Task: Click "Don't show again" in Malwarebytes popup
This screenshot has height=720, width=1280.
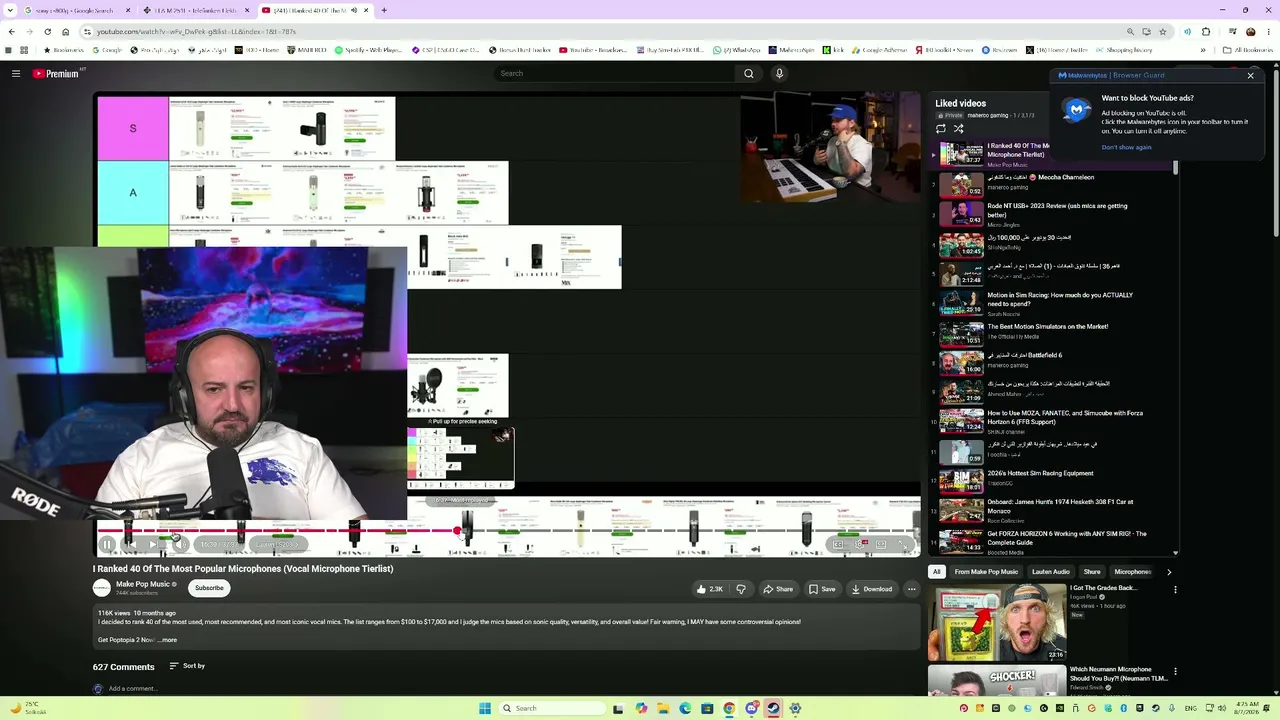Action: coord(1126,147)
